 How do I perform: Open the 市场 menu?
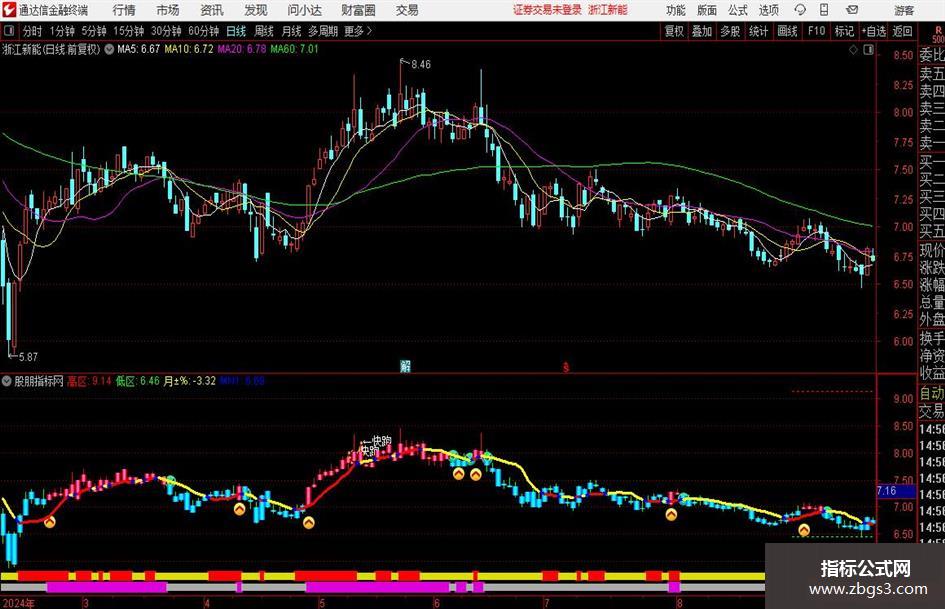tap(168, 10)
